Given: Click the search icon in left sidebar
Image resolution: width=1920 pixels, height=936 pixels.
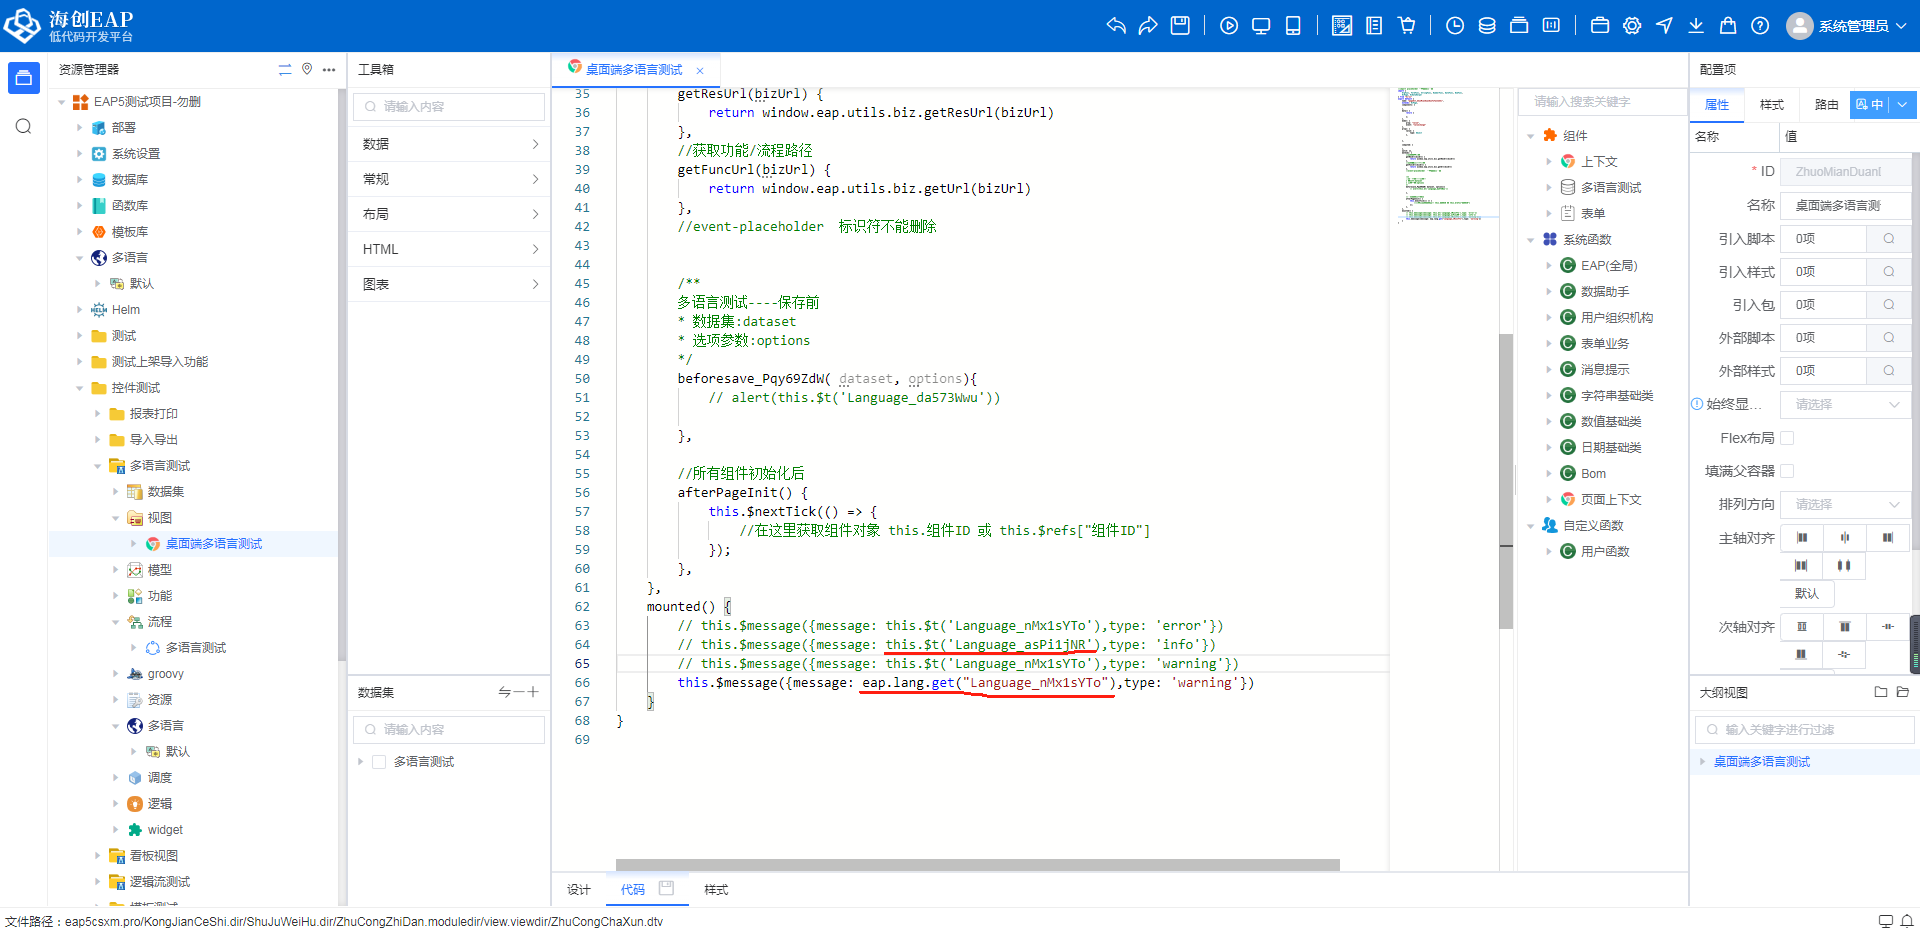Looking at the screenshot, I should click(x=24, y=126).
